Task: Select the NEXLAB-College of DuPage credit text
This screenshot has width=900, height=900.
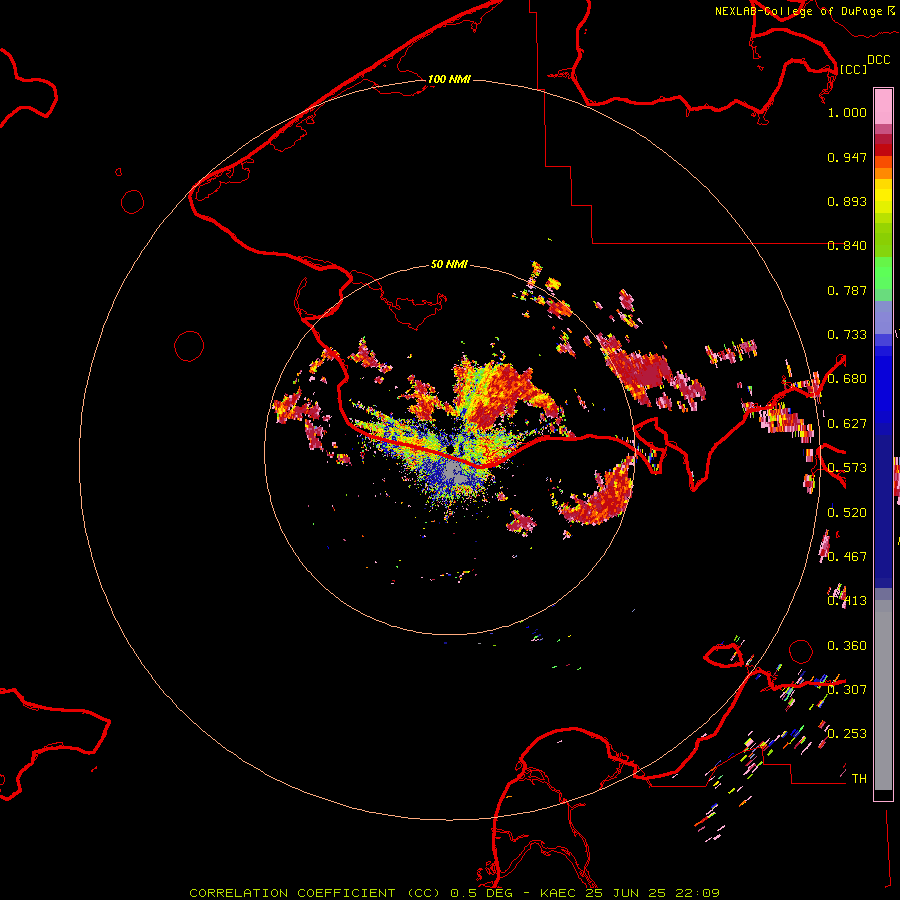Action: 798,11
